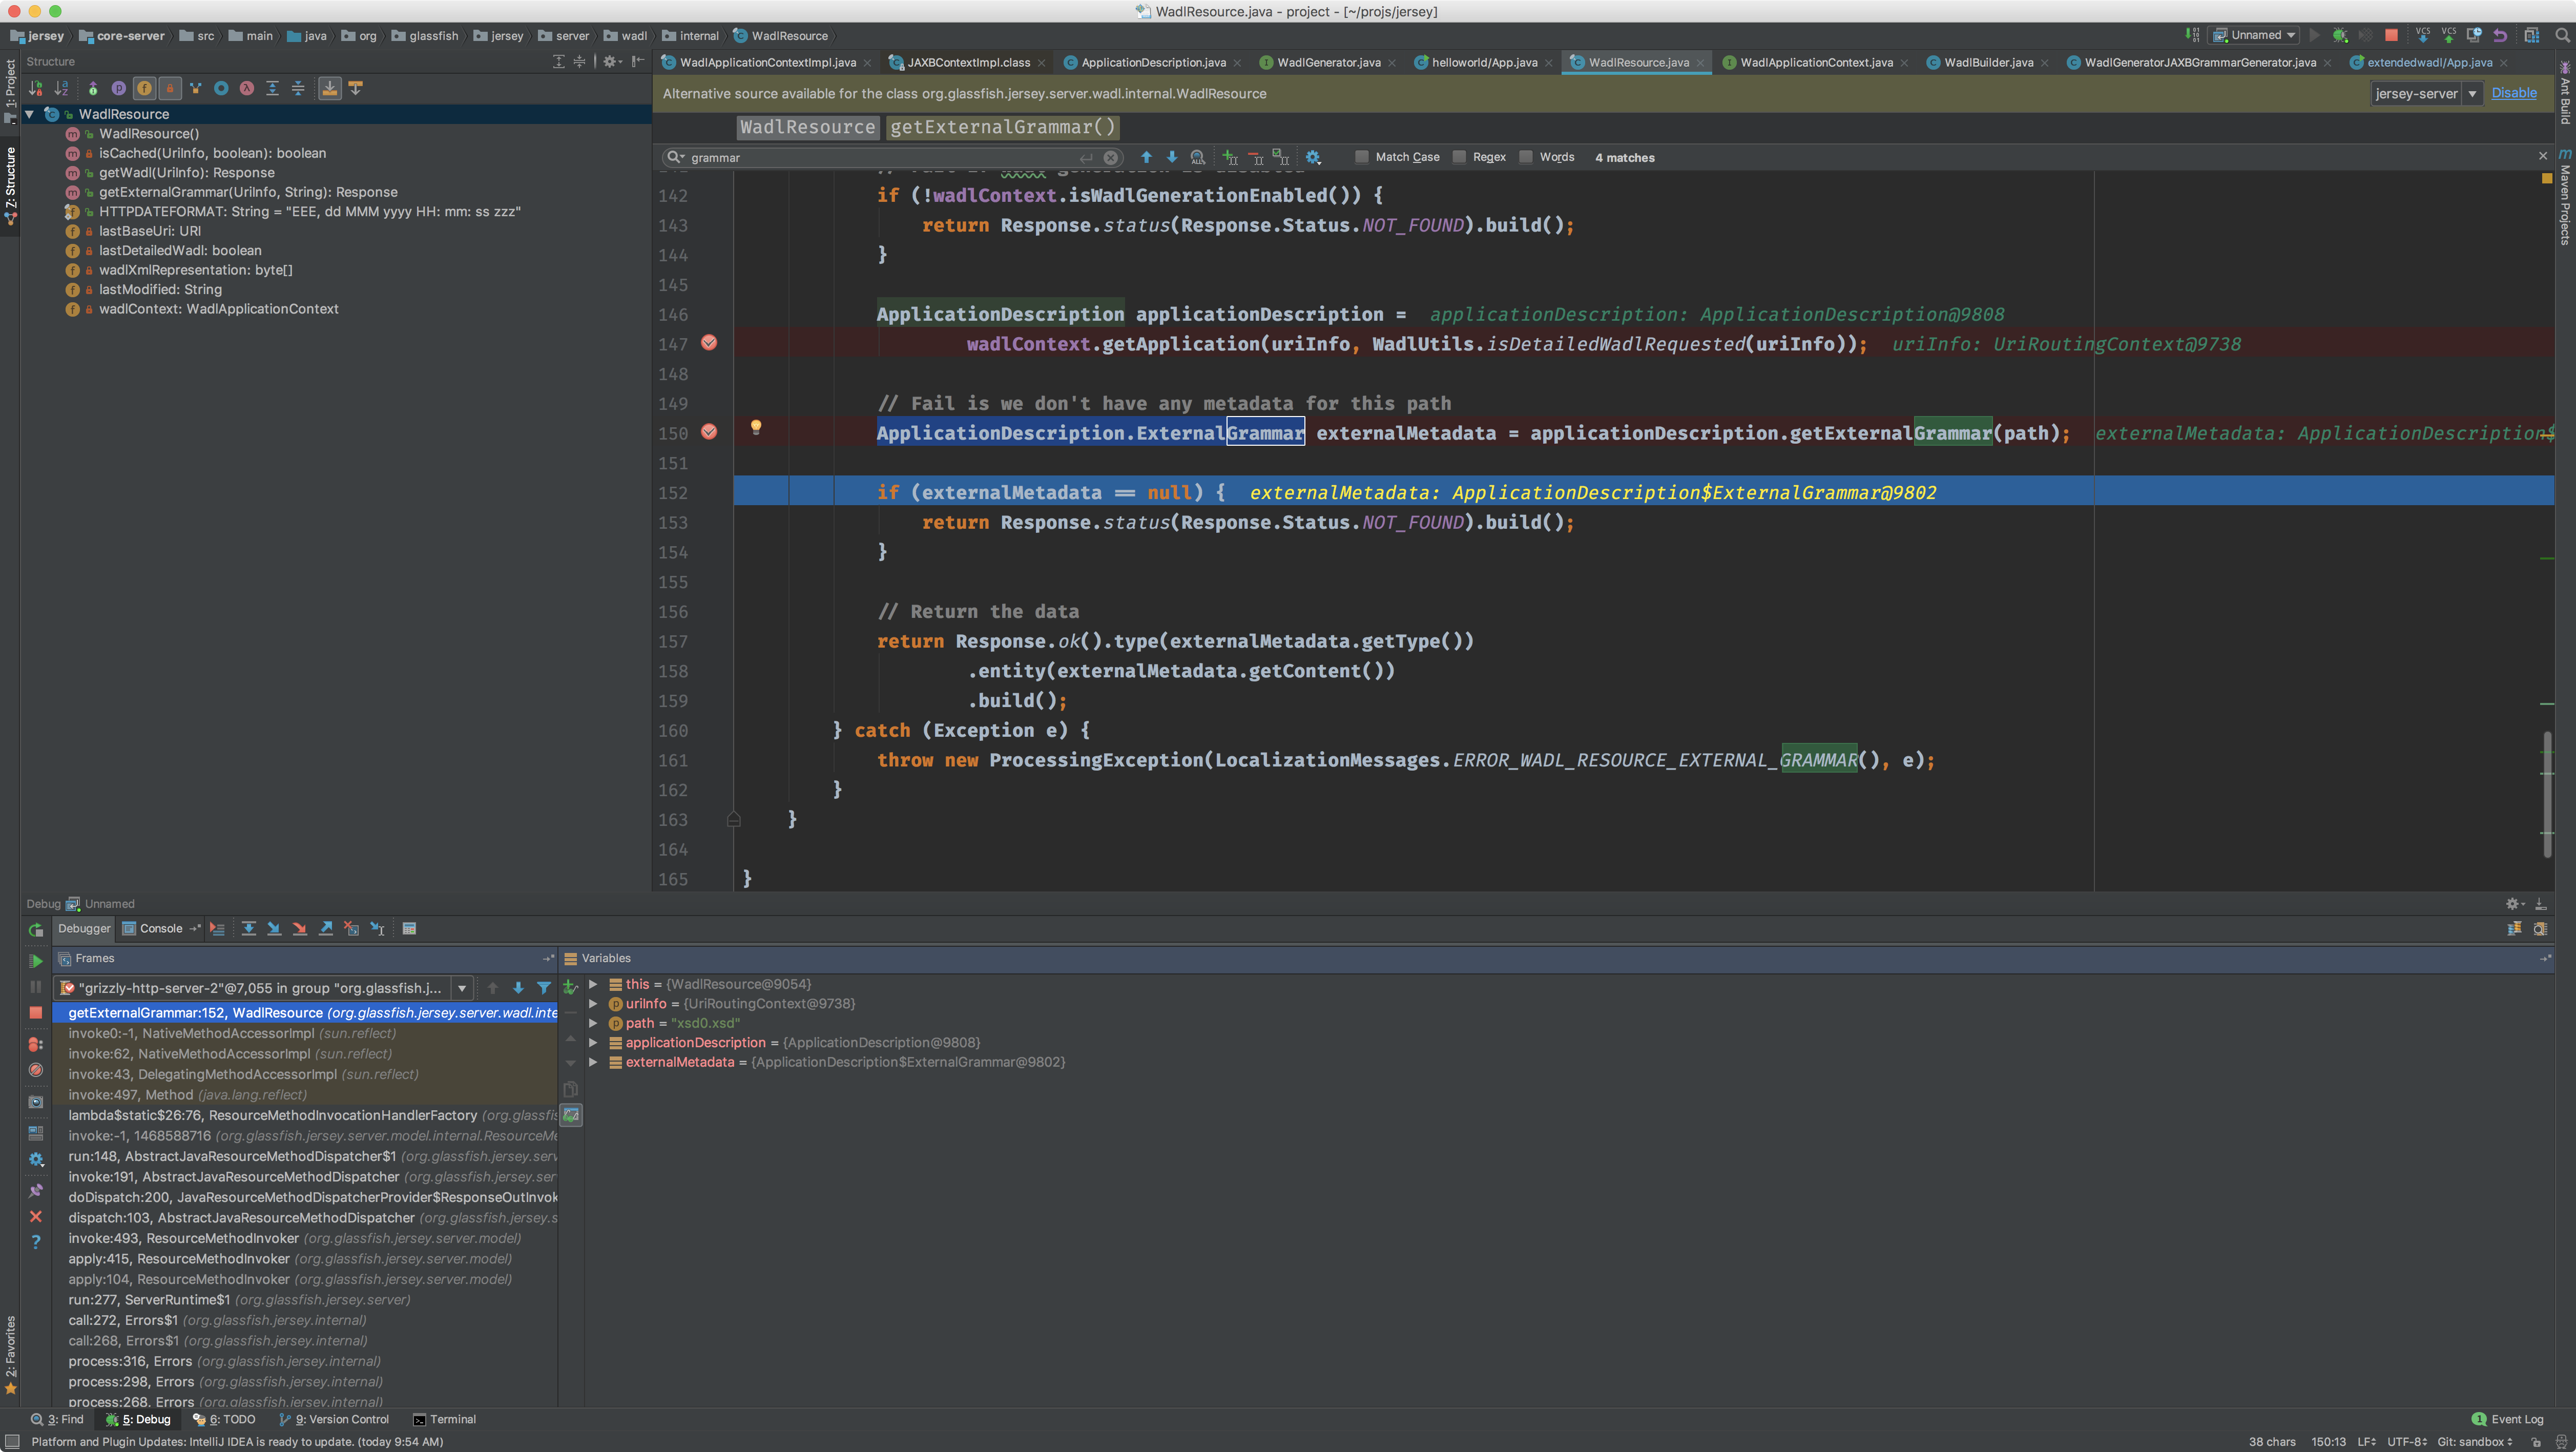2576x1452 pixels.
Task: Open the Evaluate Expression calculator icon
Action: click(x=409, y=929)
